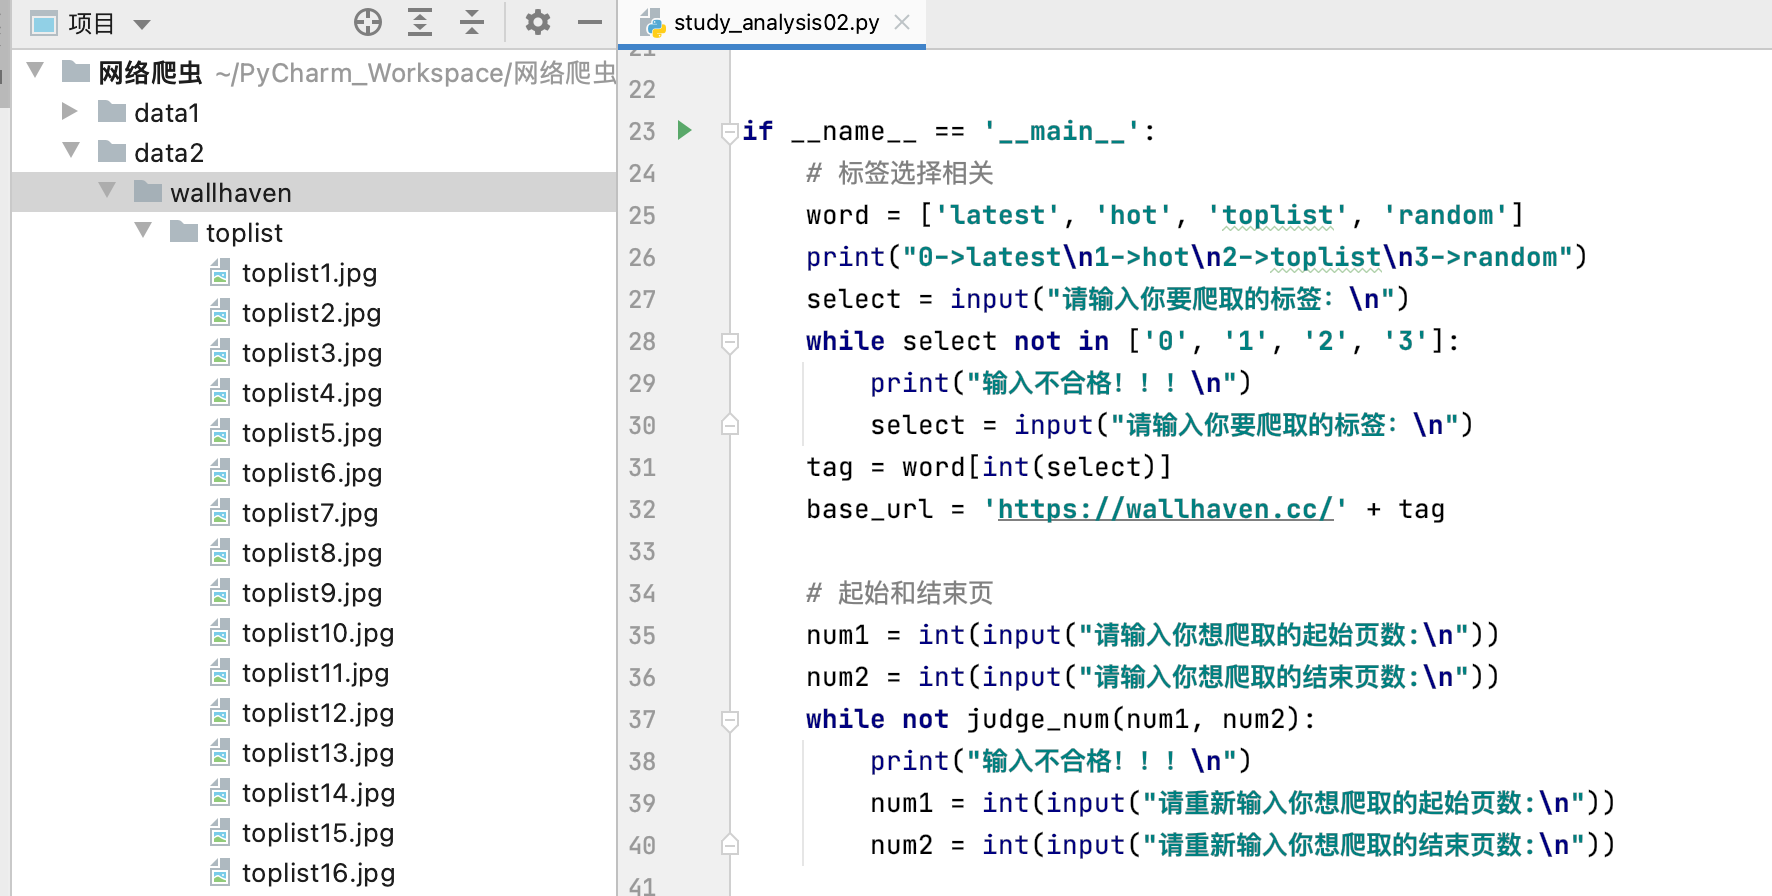
Task: Click '__main__' string at line 23
Action: [1062, 131]
